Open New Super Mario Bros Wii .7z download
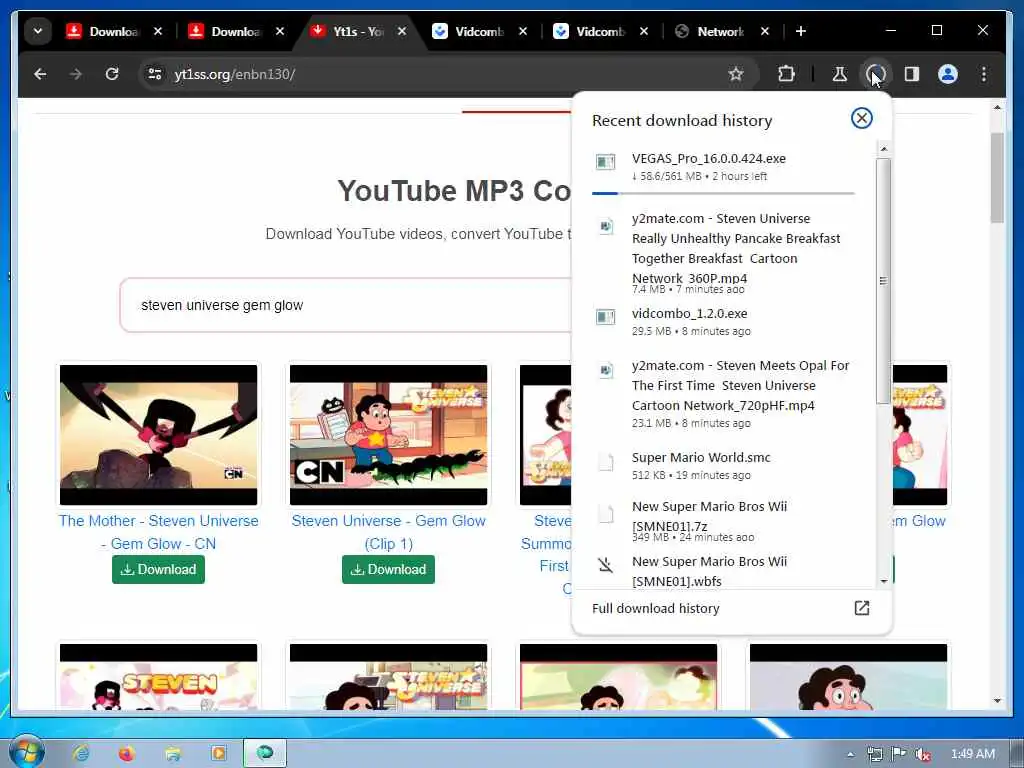 click(x=723, y=520)
